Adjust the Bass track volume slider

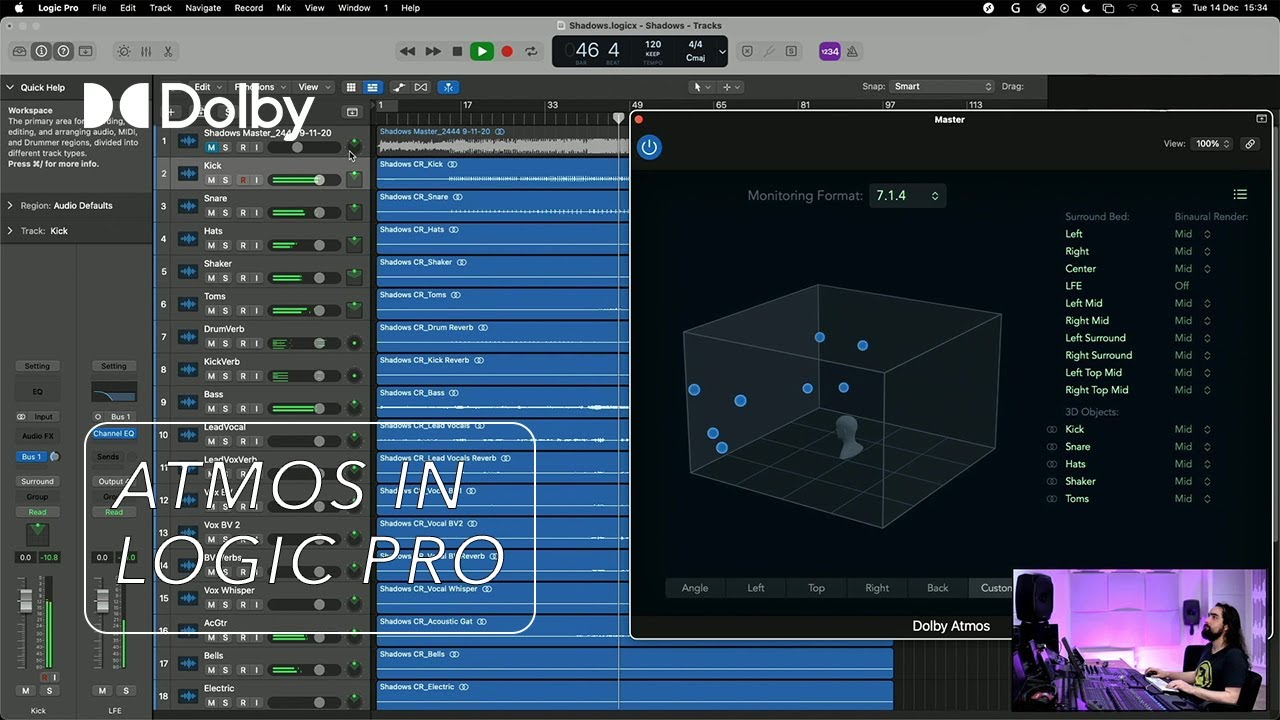(305, 409)
